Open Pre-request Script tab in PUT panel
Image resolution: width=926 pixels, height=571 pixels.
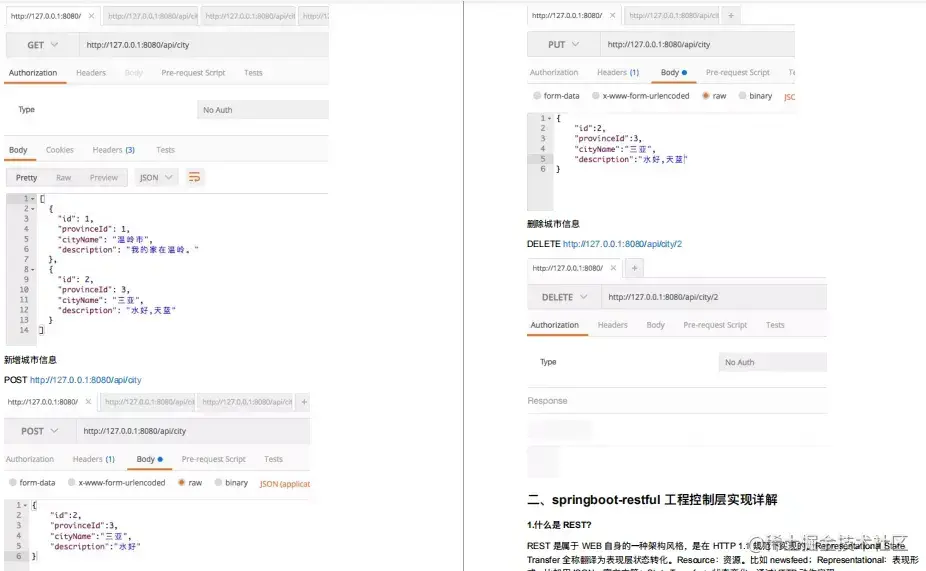click(738, 72)
